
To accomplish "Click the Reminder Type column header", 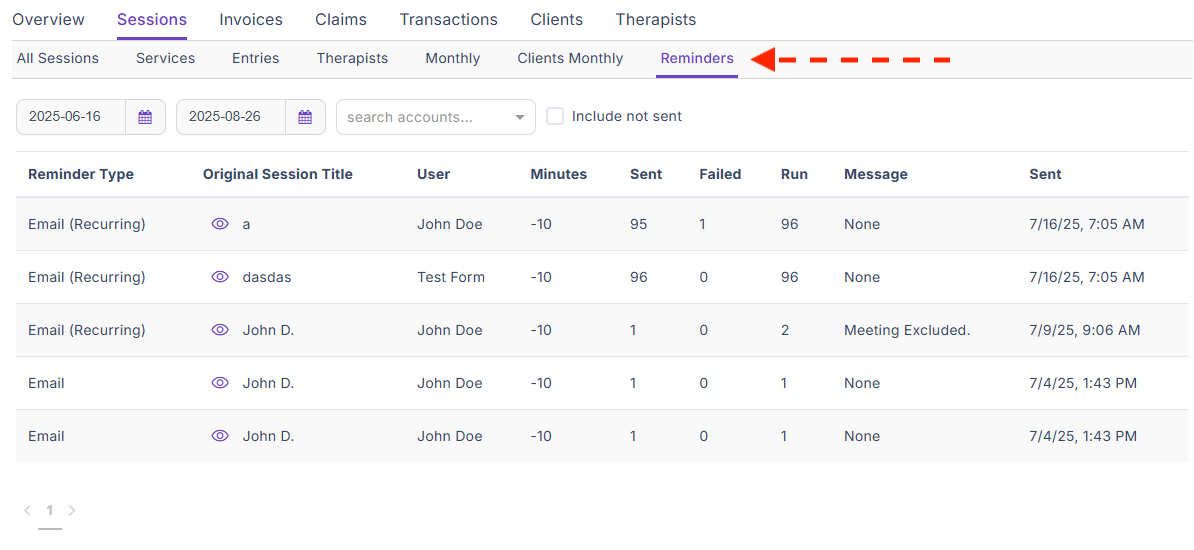I will tap(81, 174).
